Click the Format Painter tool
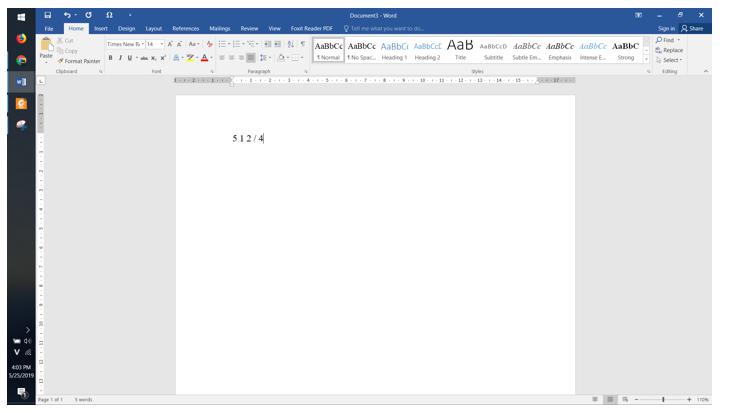This screenshot has width=729, height=413. click(80, 61)
